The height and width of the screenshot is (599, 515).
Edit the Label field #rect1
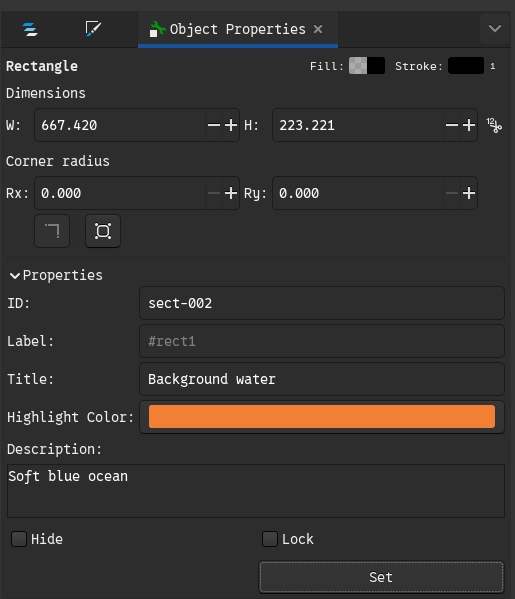point(322,341)
